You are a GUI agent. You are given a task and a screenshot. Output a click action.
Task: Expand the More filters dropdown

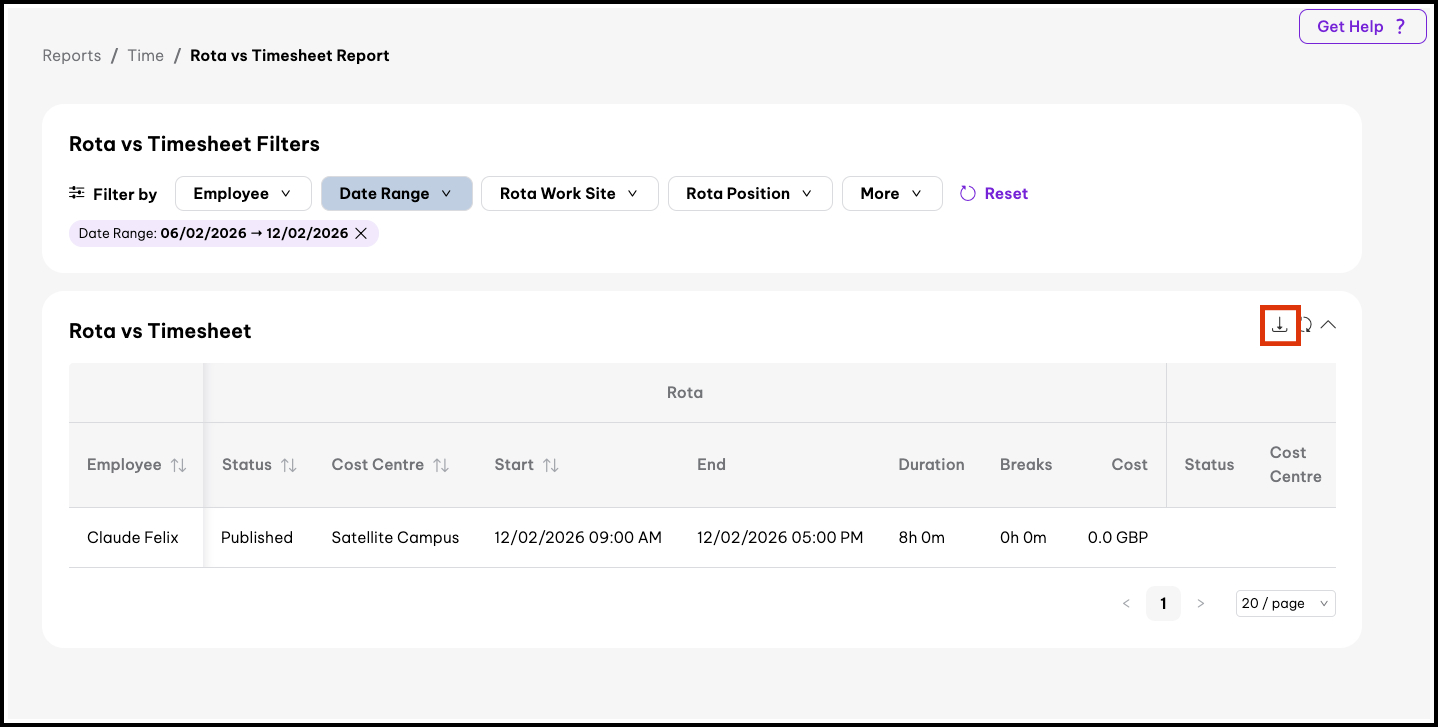(x=891, y=194)
